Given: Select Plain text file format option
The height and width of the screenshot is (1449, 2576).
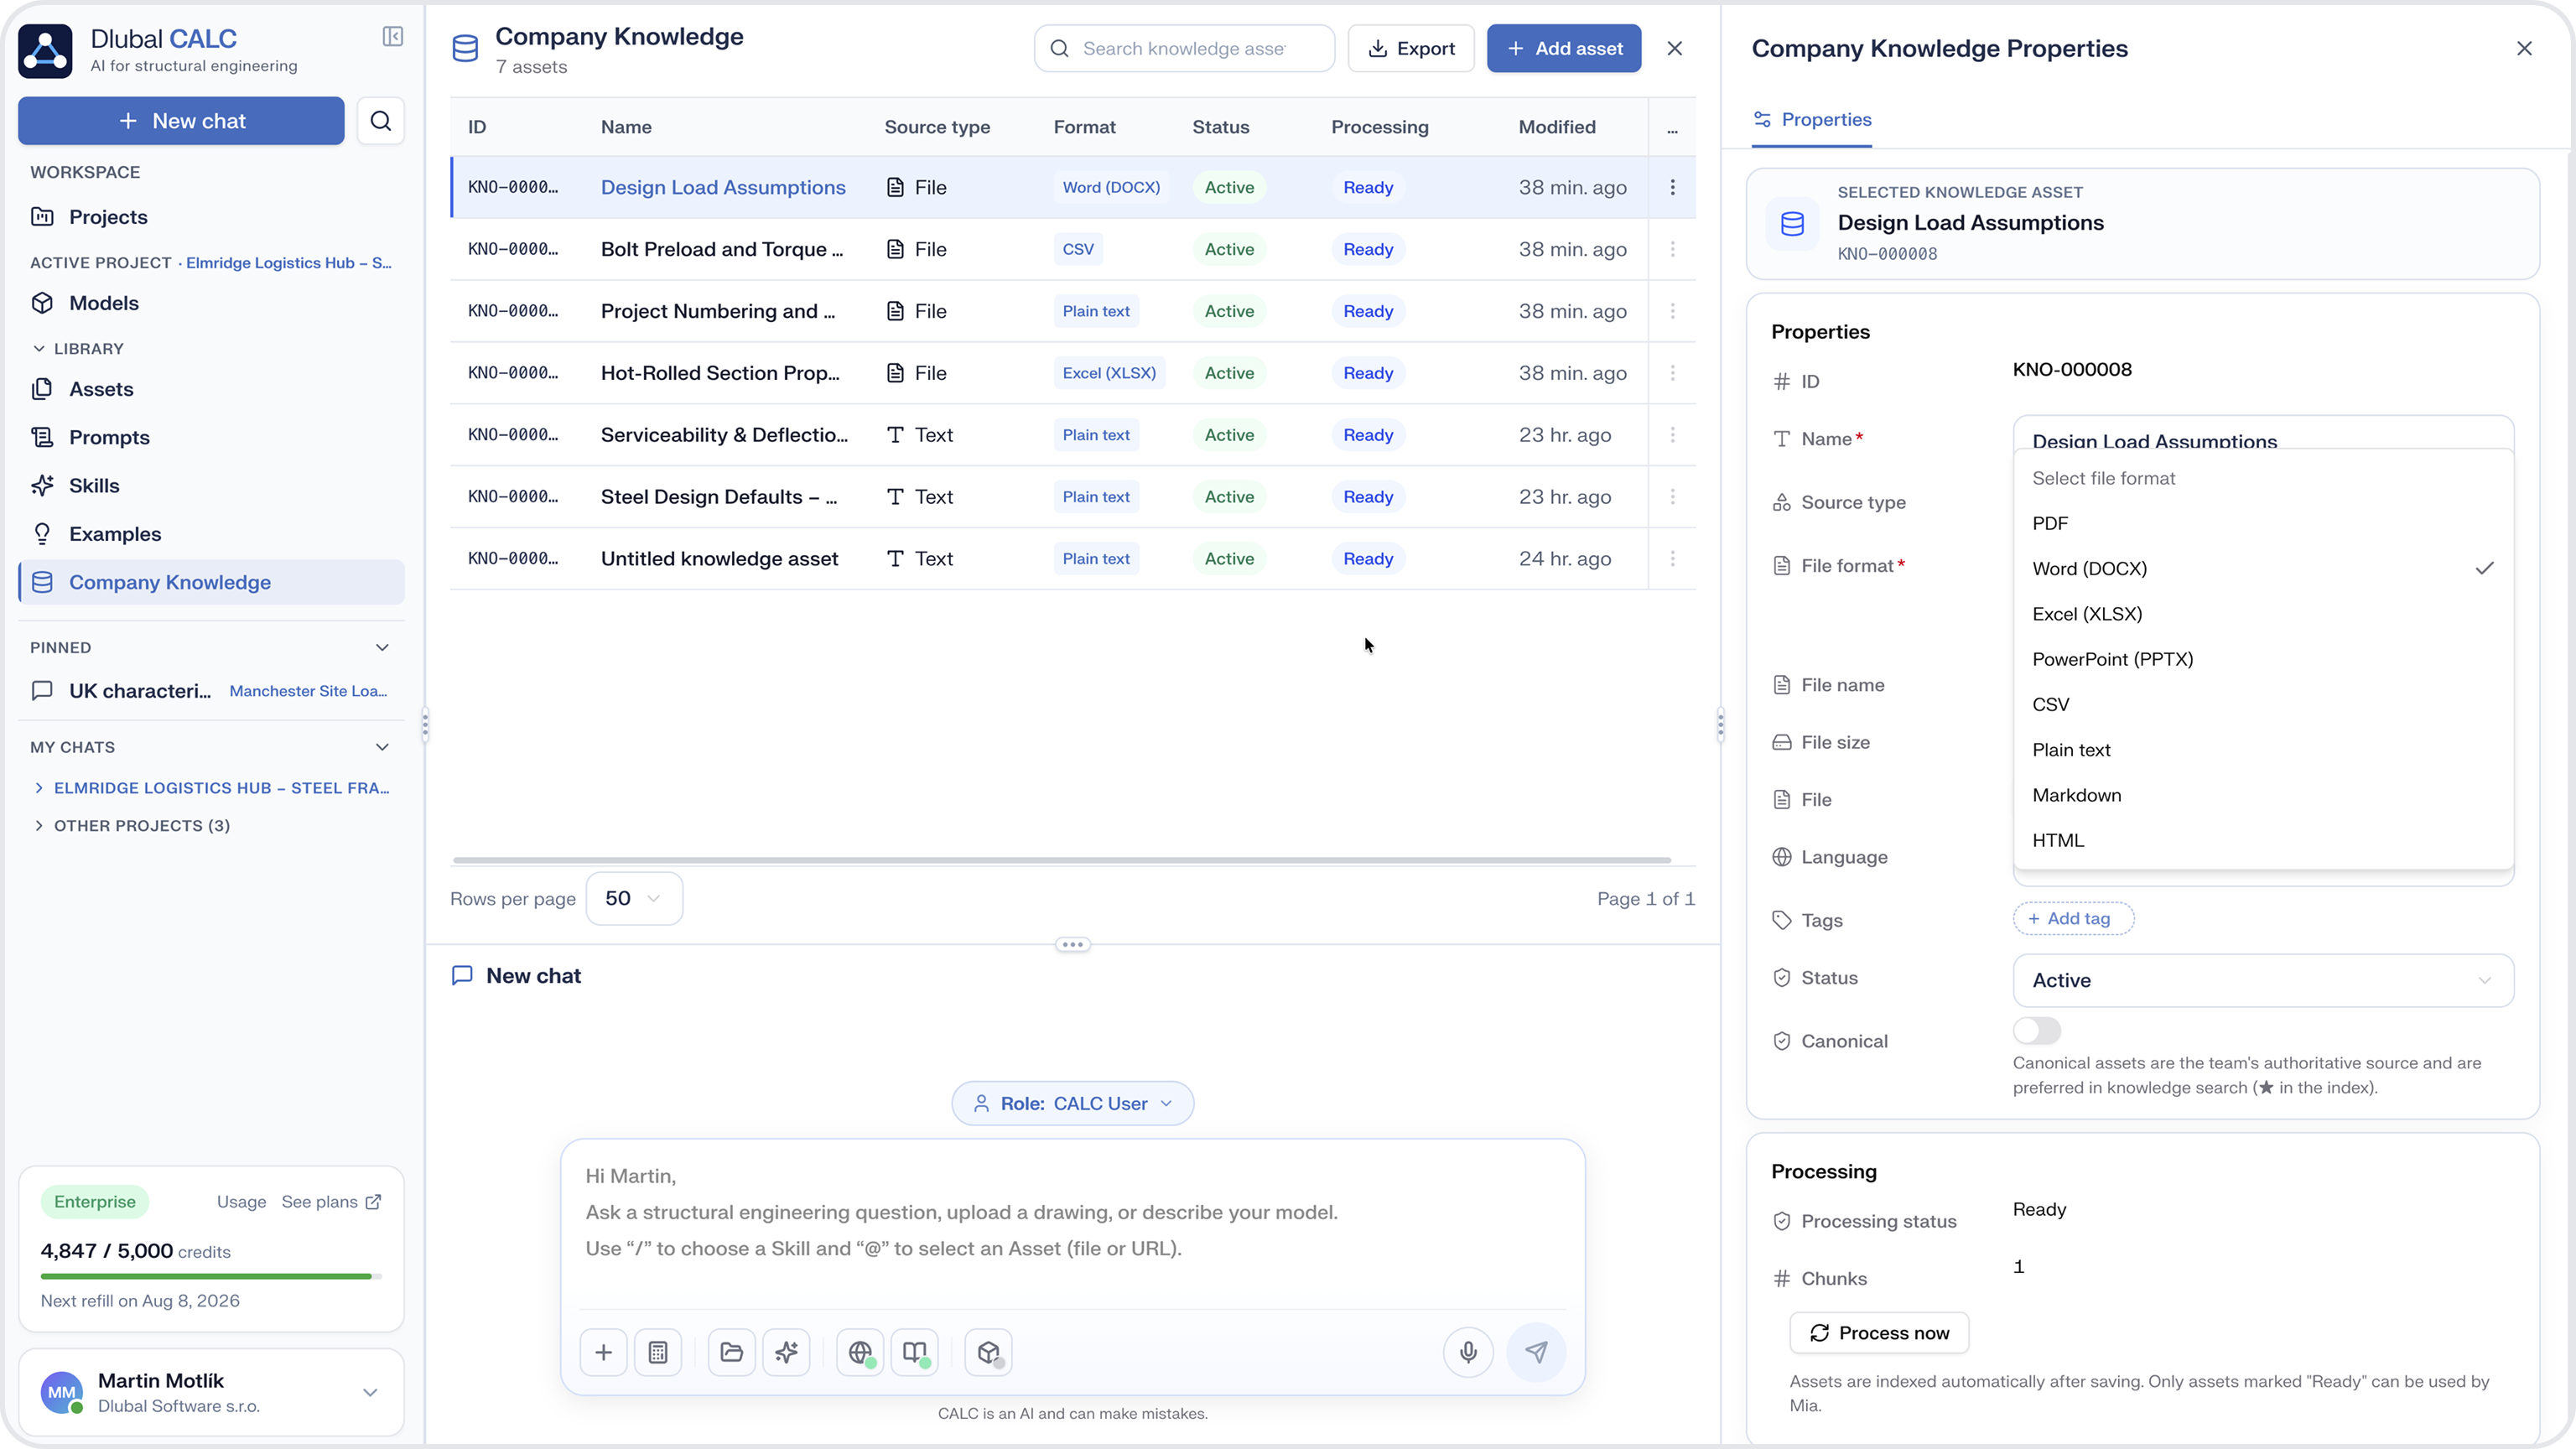Looking at the screenshot, I should [x=2263, y=750].
